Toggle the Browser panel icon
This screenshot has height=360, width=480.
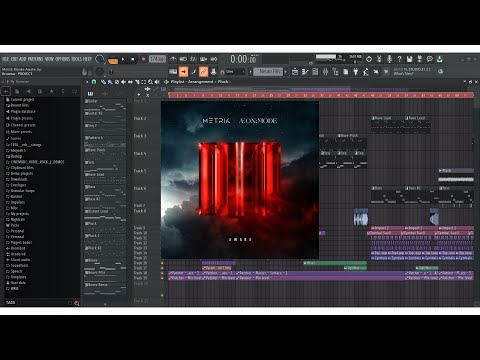click(335, 72)
